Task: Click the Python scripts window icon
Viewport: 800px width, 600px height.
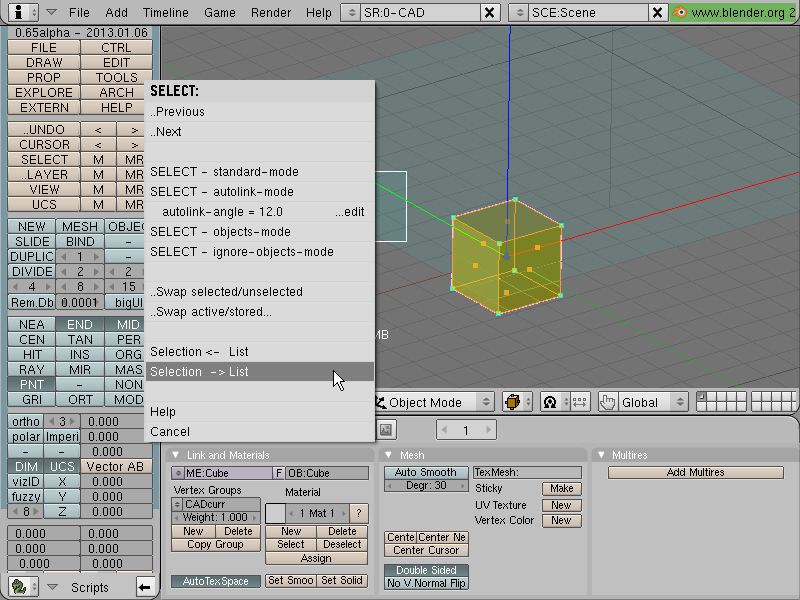Action: (19, 587)
